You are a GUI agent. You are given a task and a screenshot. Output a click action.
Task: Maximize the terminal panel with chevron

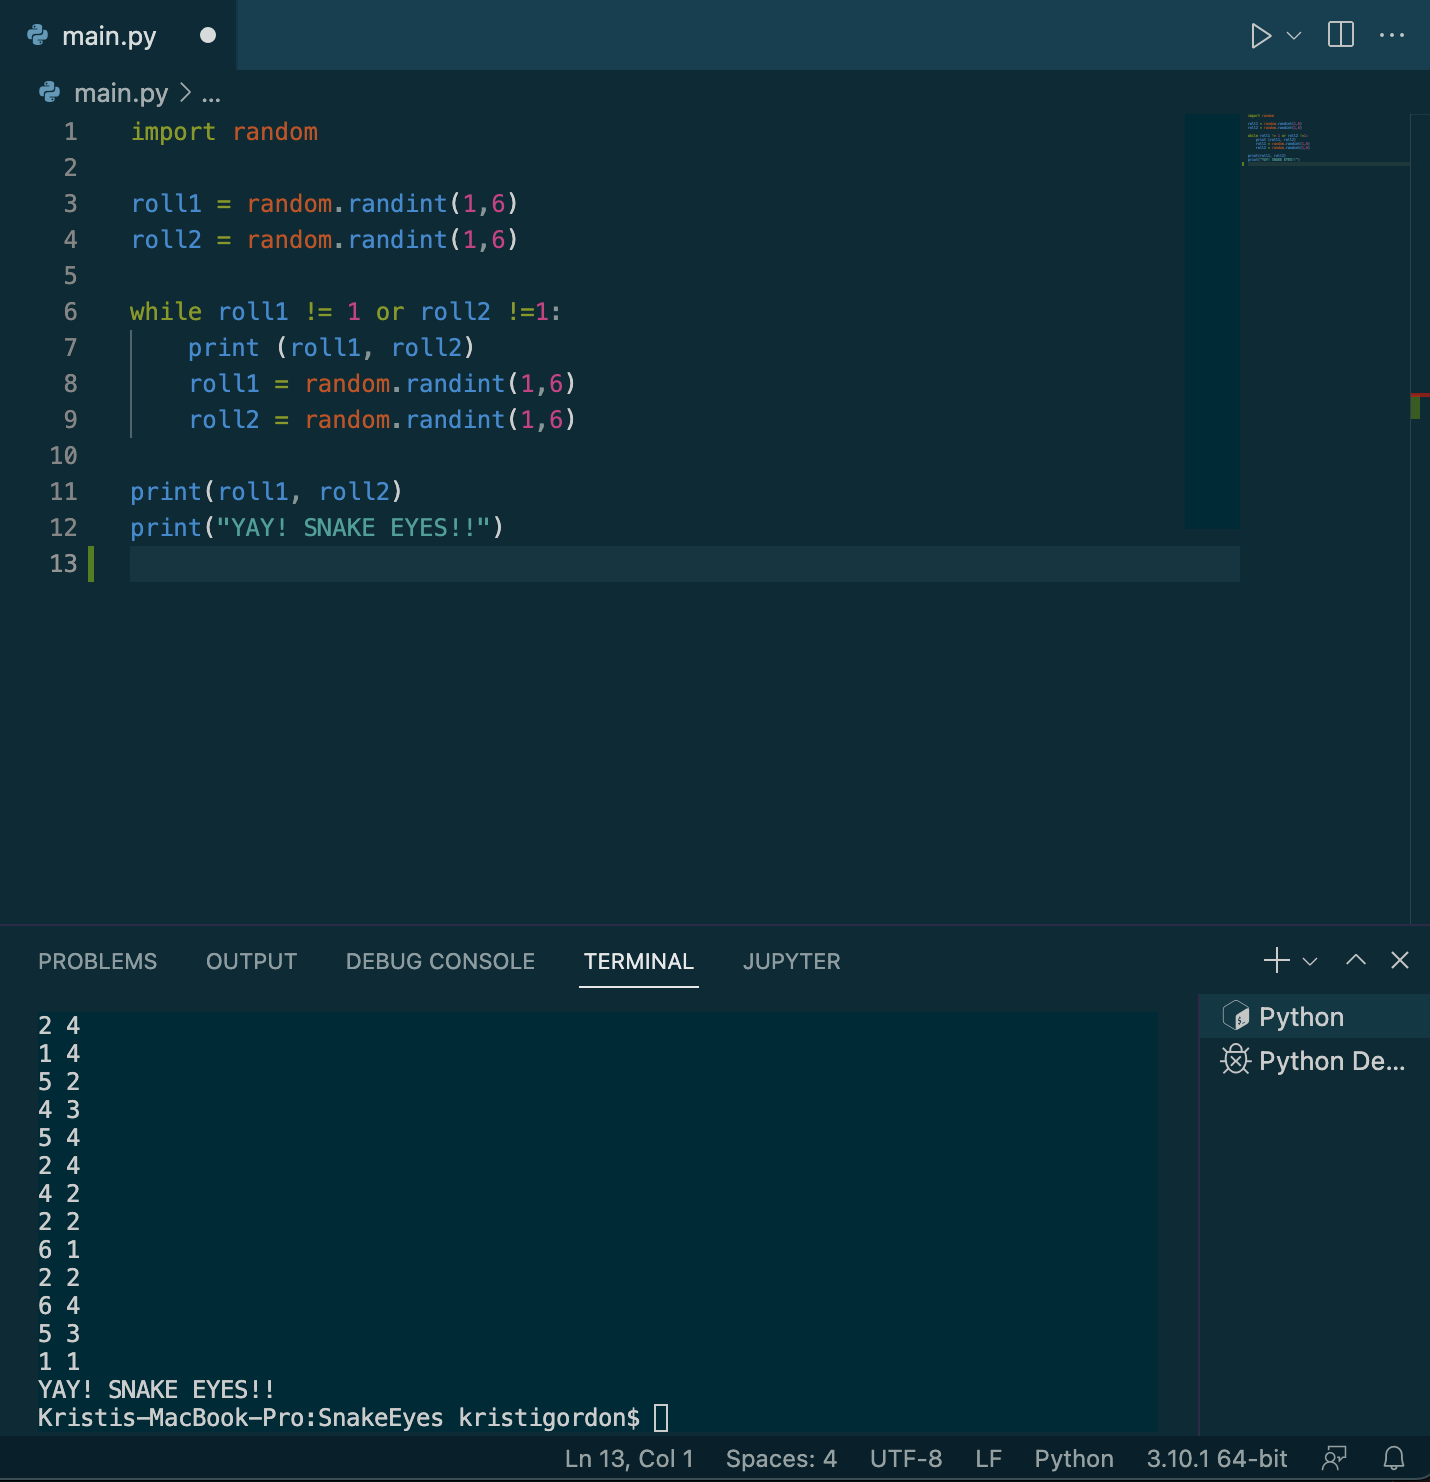pyautogui.click(x=1355, y=960)
